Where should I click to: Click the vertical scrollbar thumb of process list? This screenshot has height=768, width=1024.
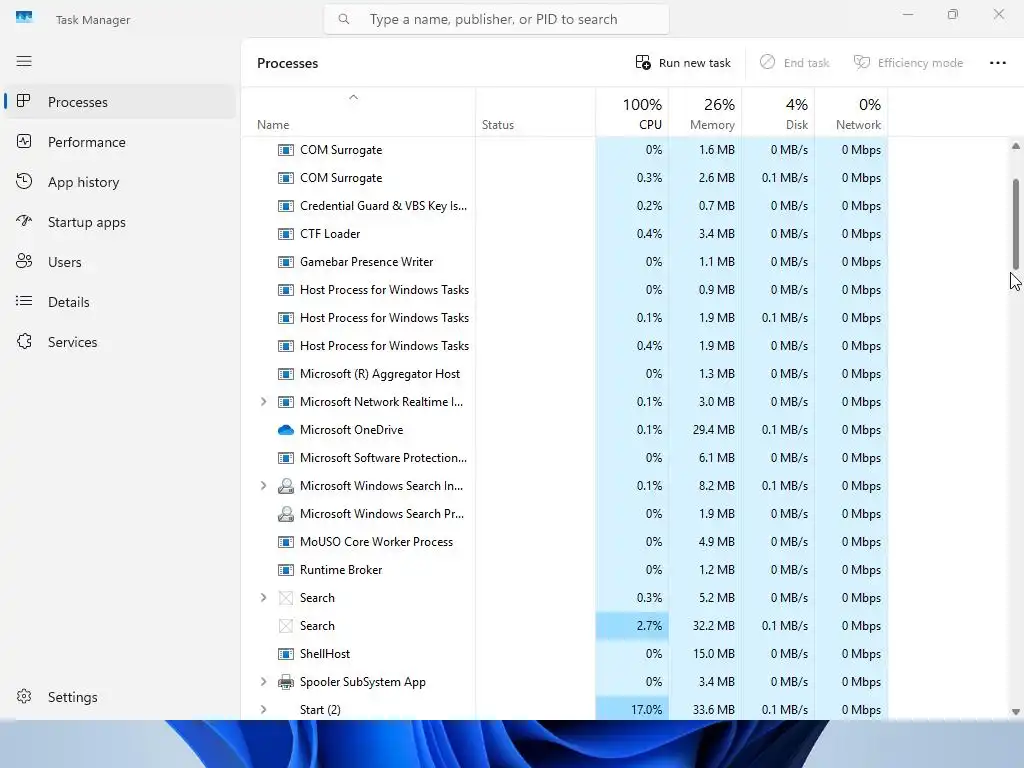coord(1016,223)
